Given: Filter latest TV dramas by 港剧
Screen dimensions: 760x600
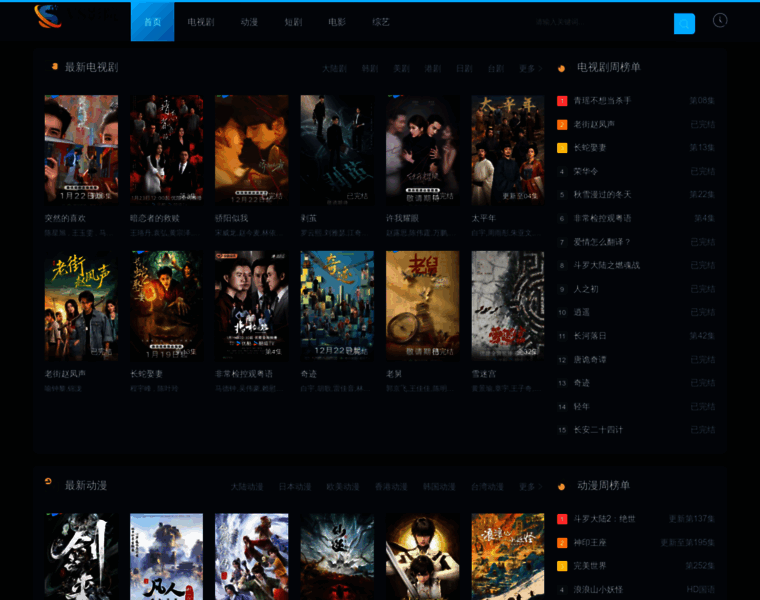Looking at the screenshot, I should [433, 68].
